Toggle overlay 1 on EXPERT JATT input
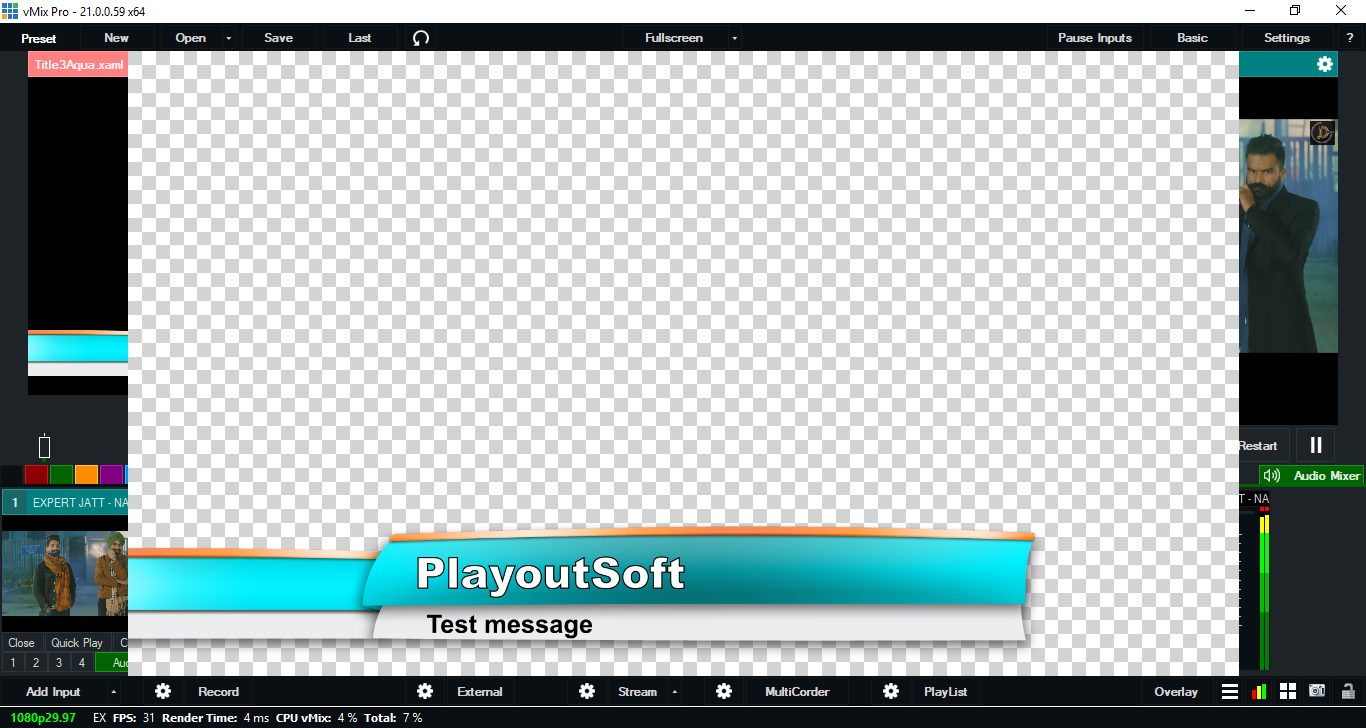This screenshot has width=1366, height=728. tap(13, 662)
